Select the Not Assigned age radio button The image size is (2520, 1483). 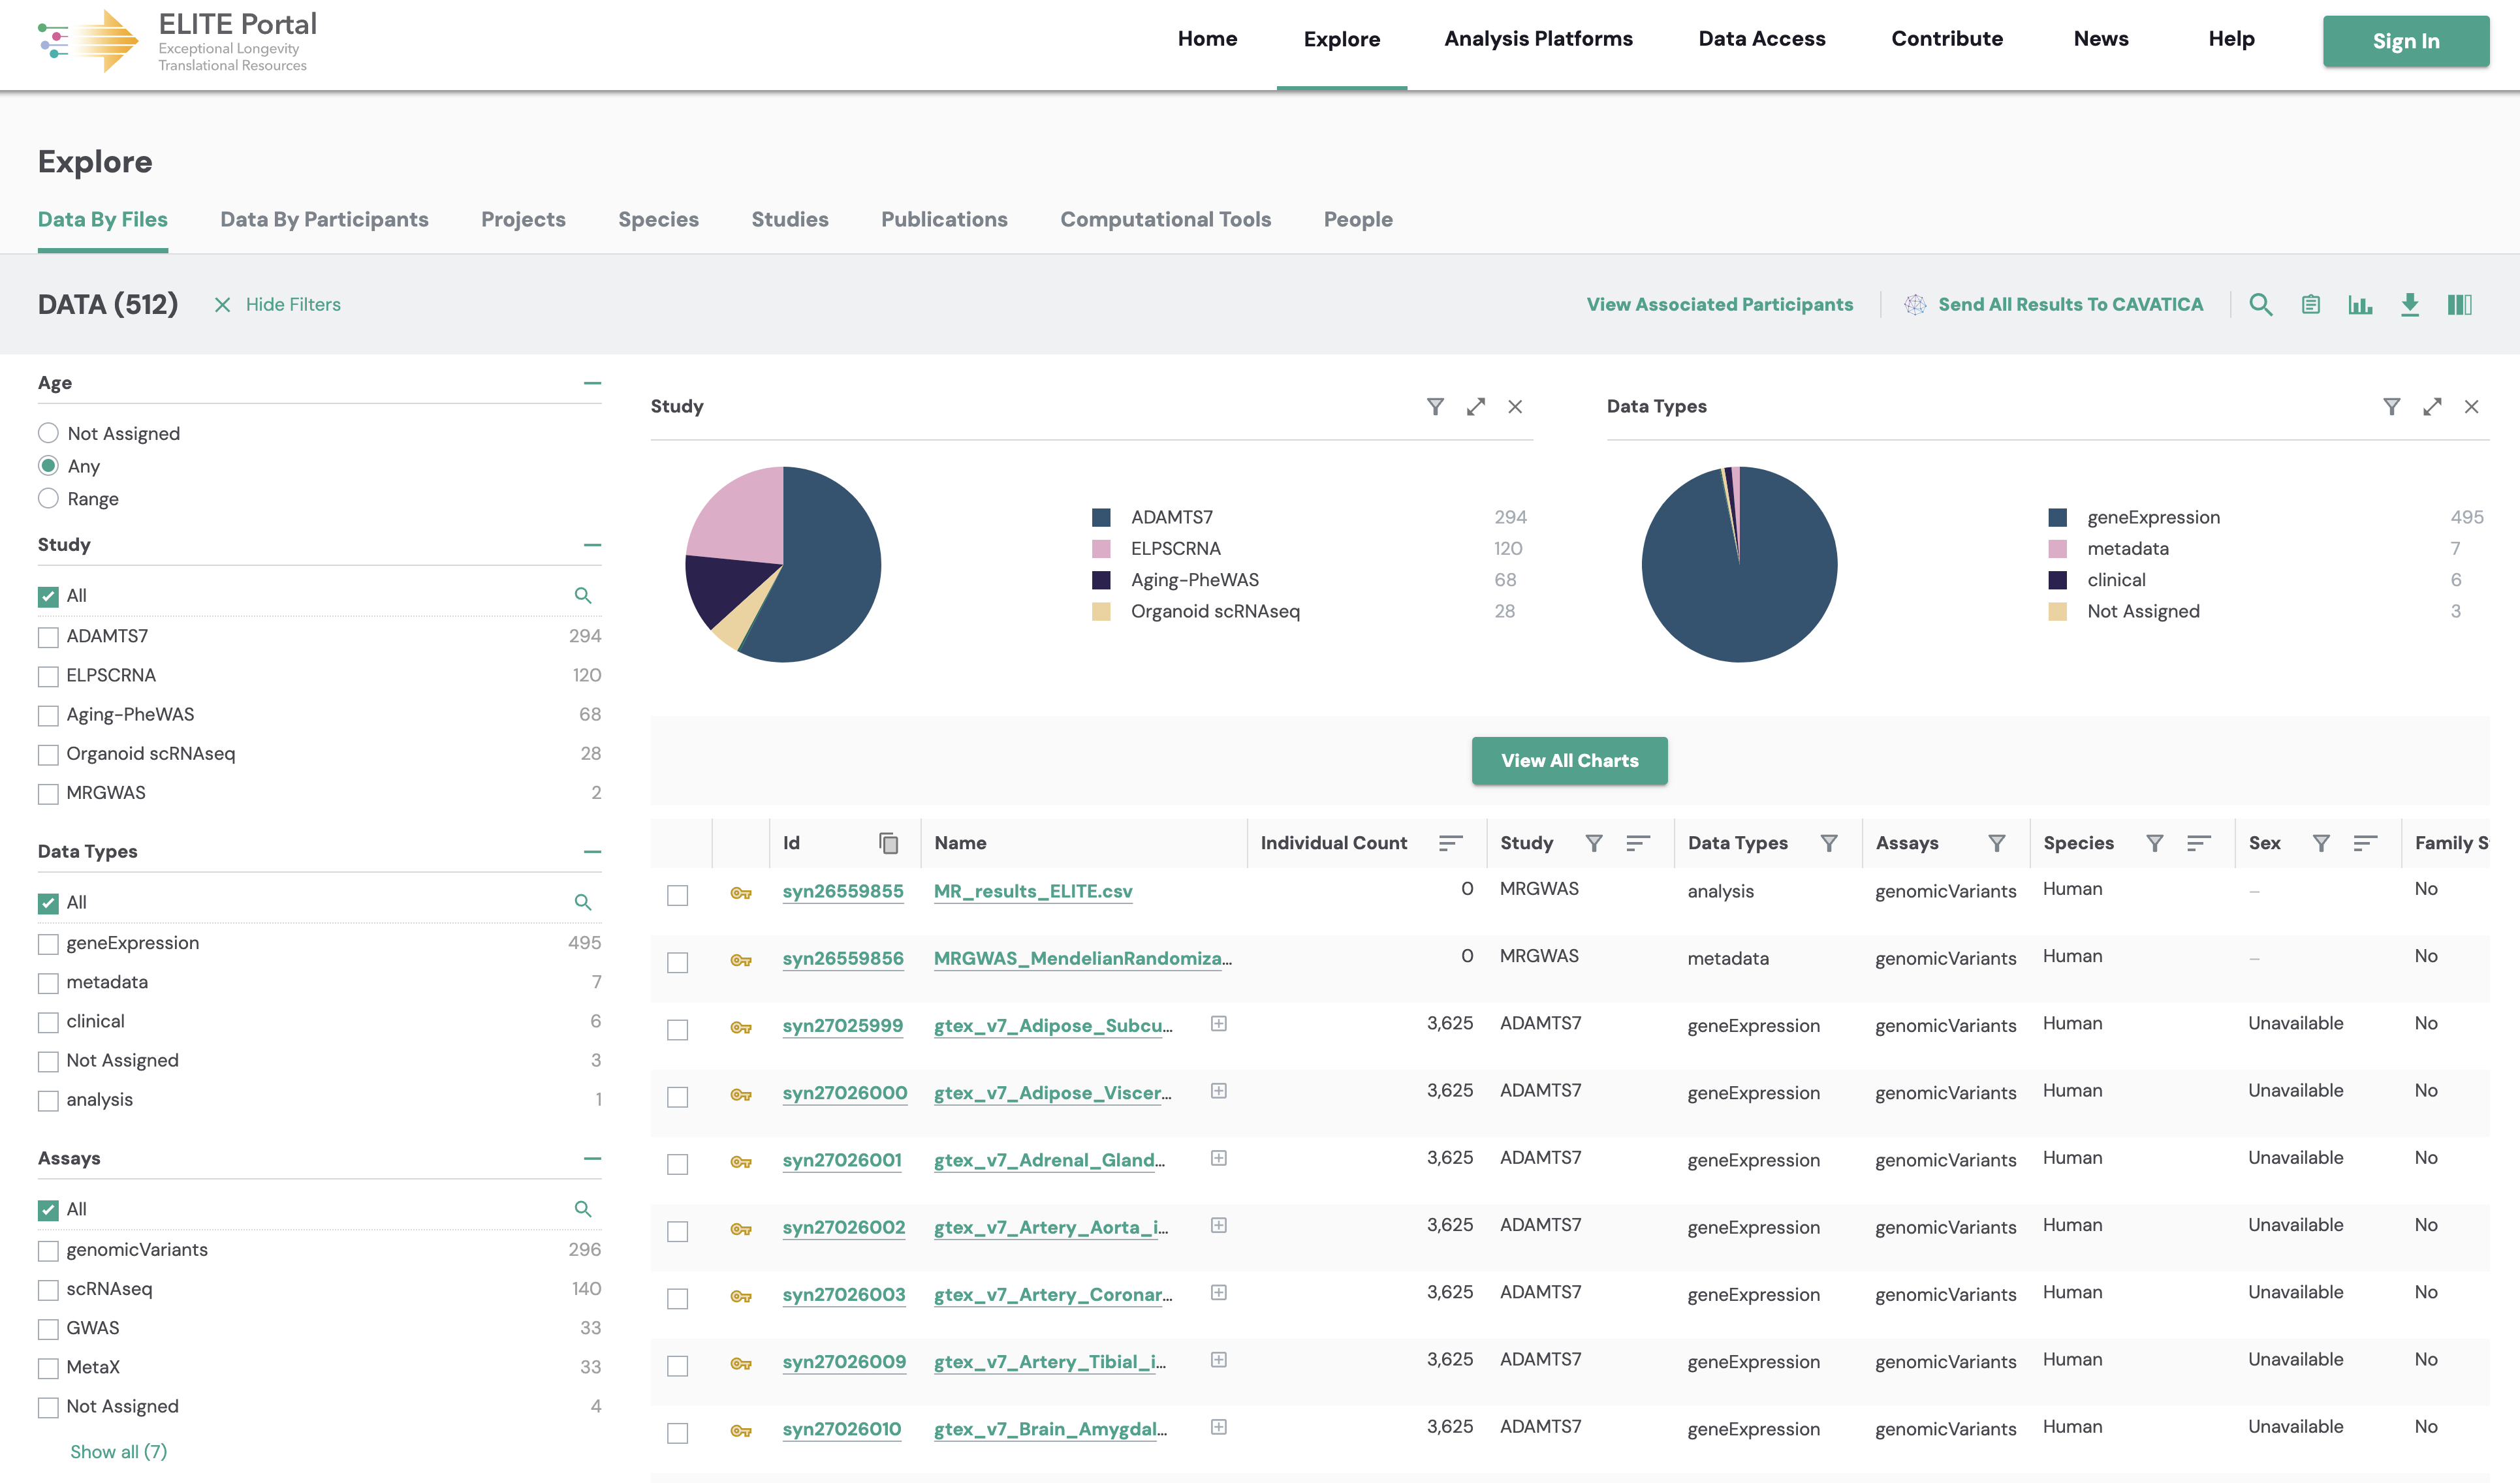[x=48, y=433]
